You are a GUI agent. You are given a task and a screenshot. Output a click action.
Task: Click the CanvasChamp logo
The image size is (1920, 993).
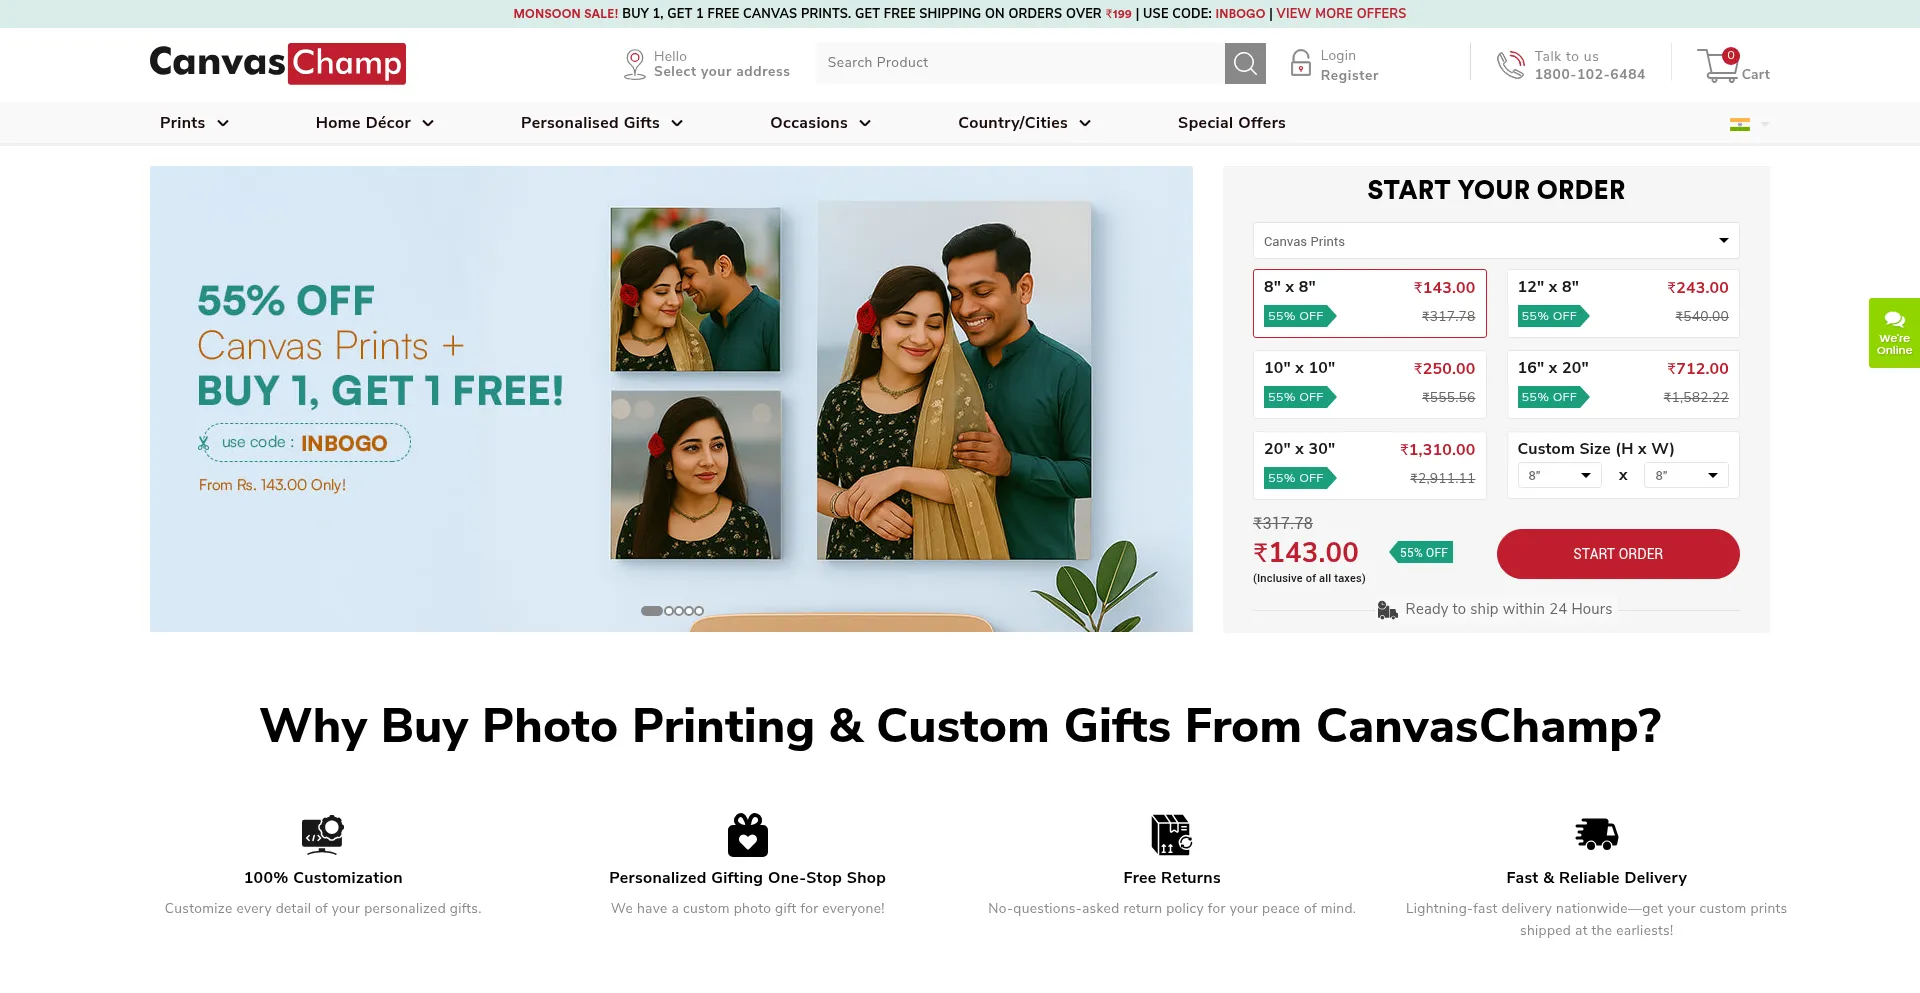(x=278, y=63)
